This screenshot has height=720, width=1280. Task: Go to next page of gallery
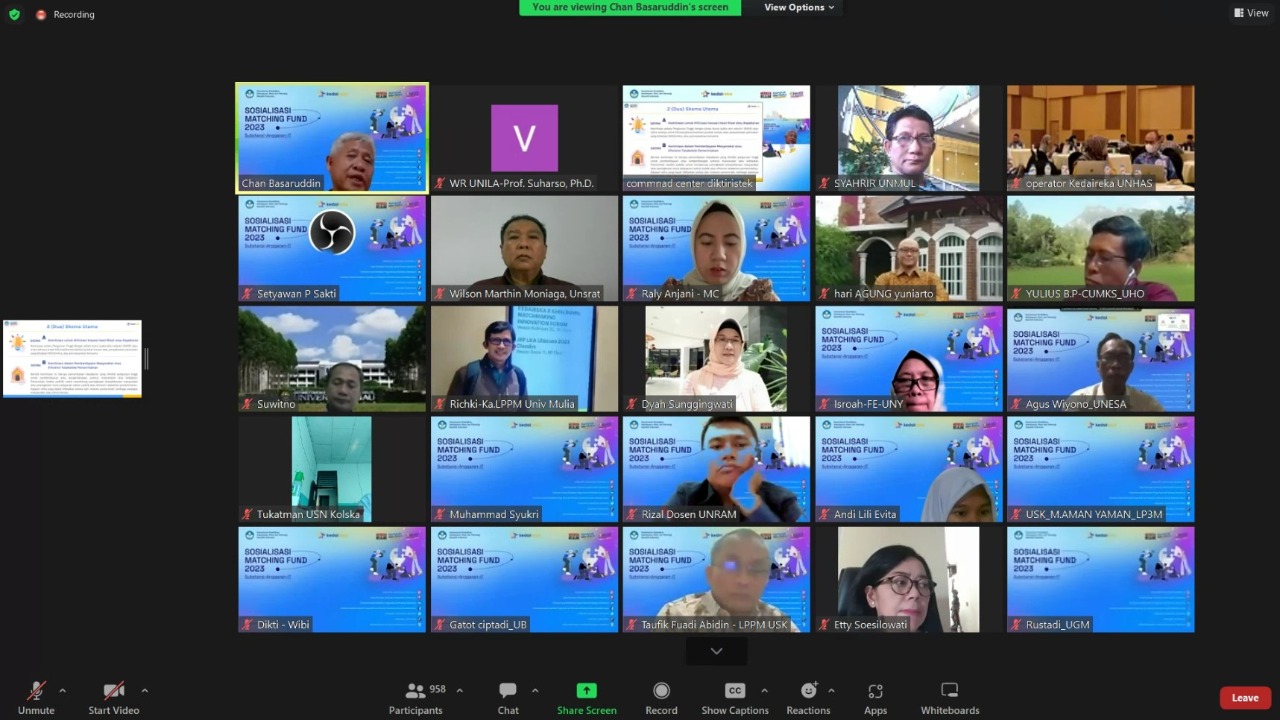716,651
